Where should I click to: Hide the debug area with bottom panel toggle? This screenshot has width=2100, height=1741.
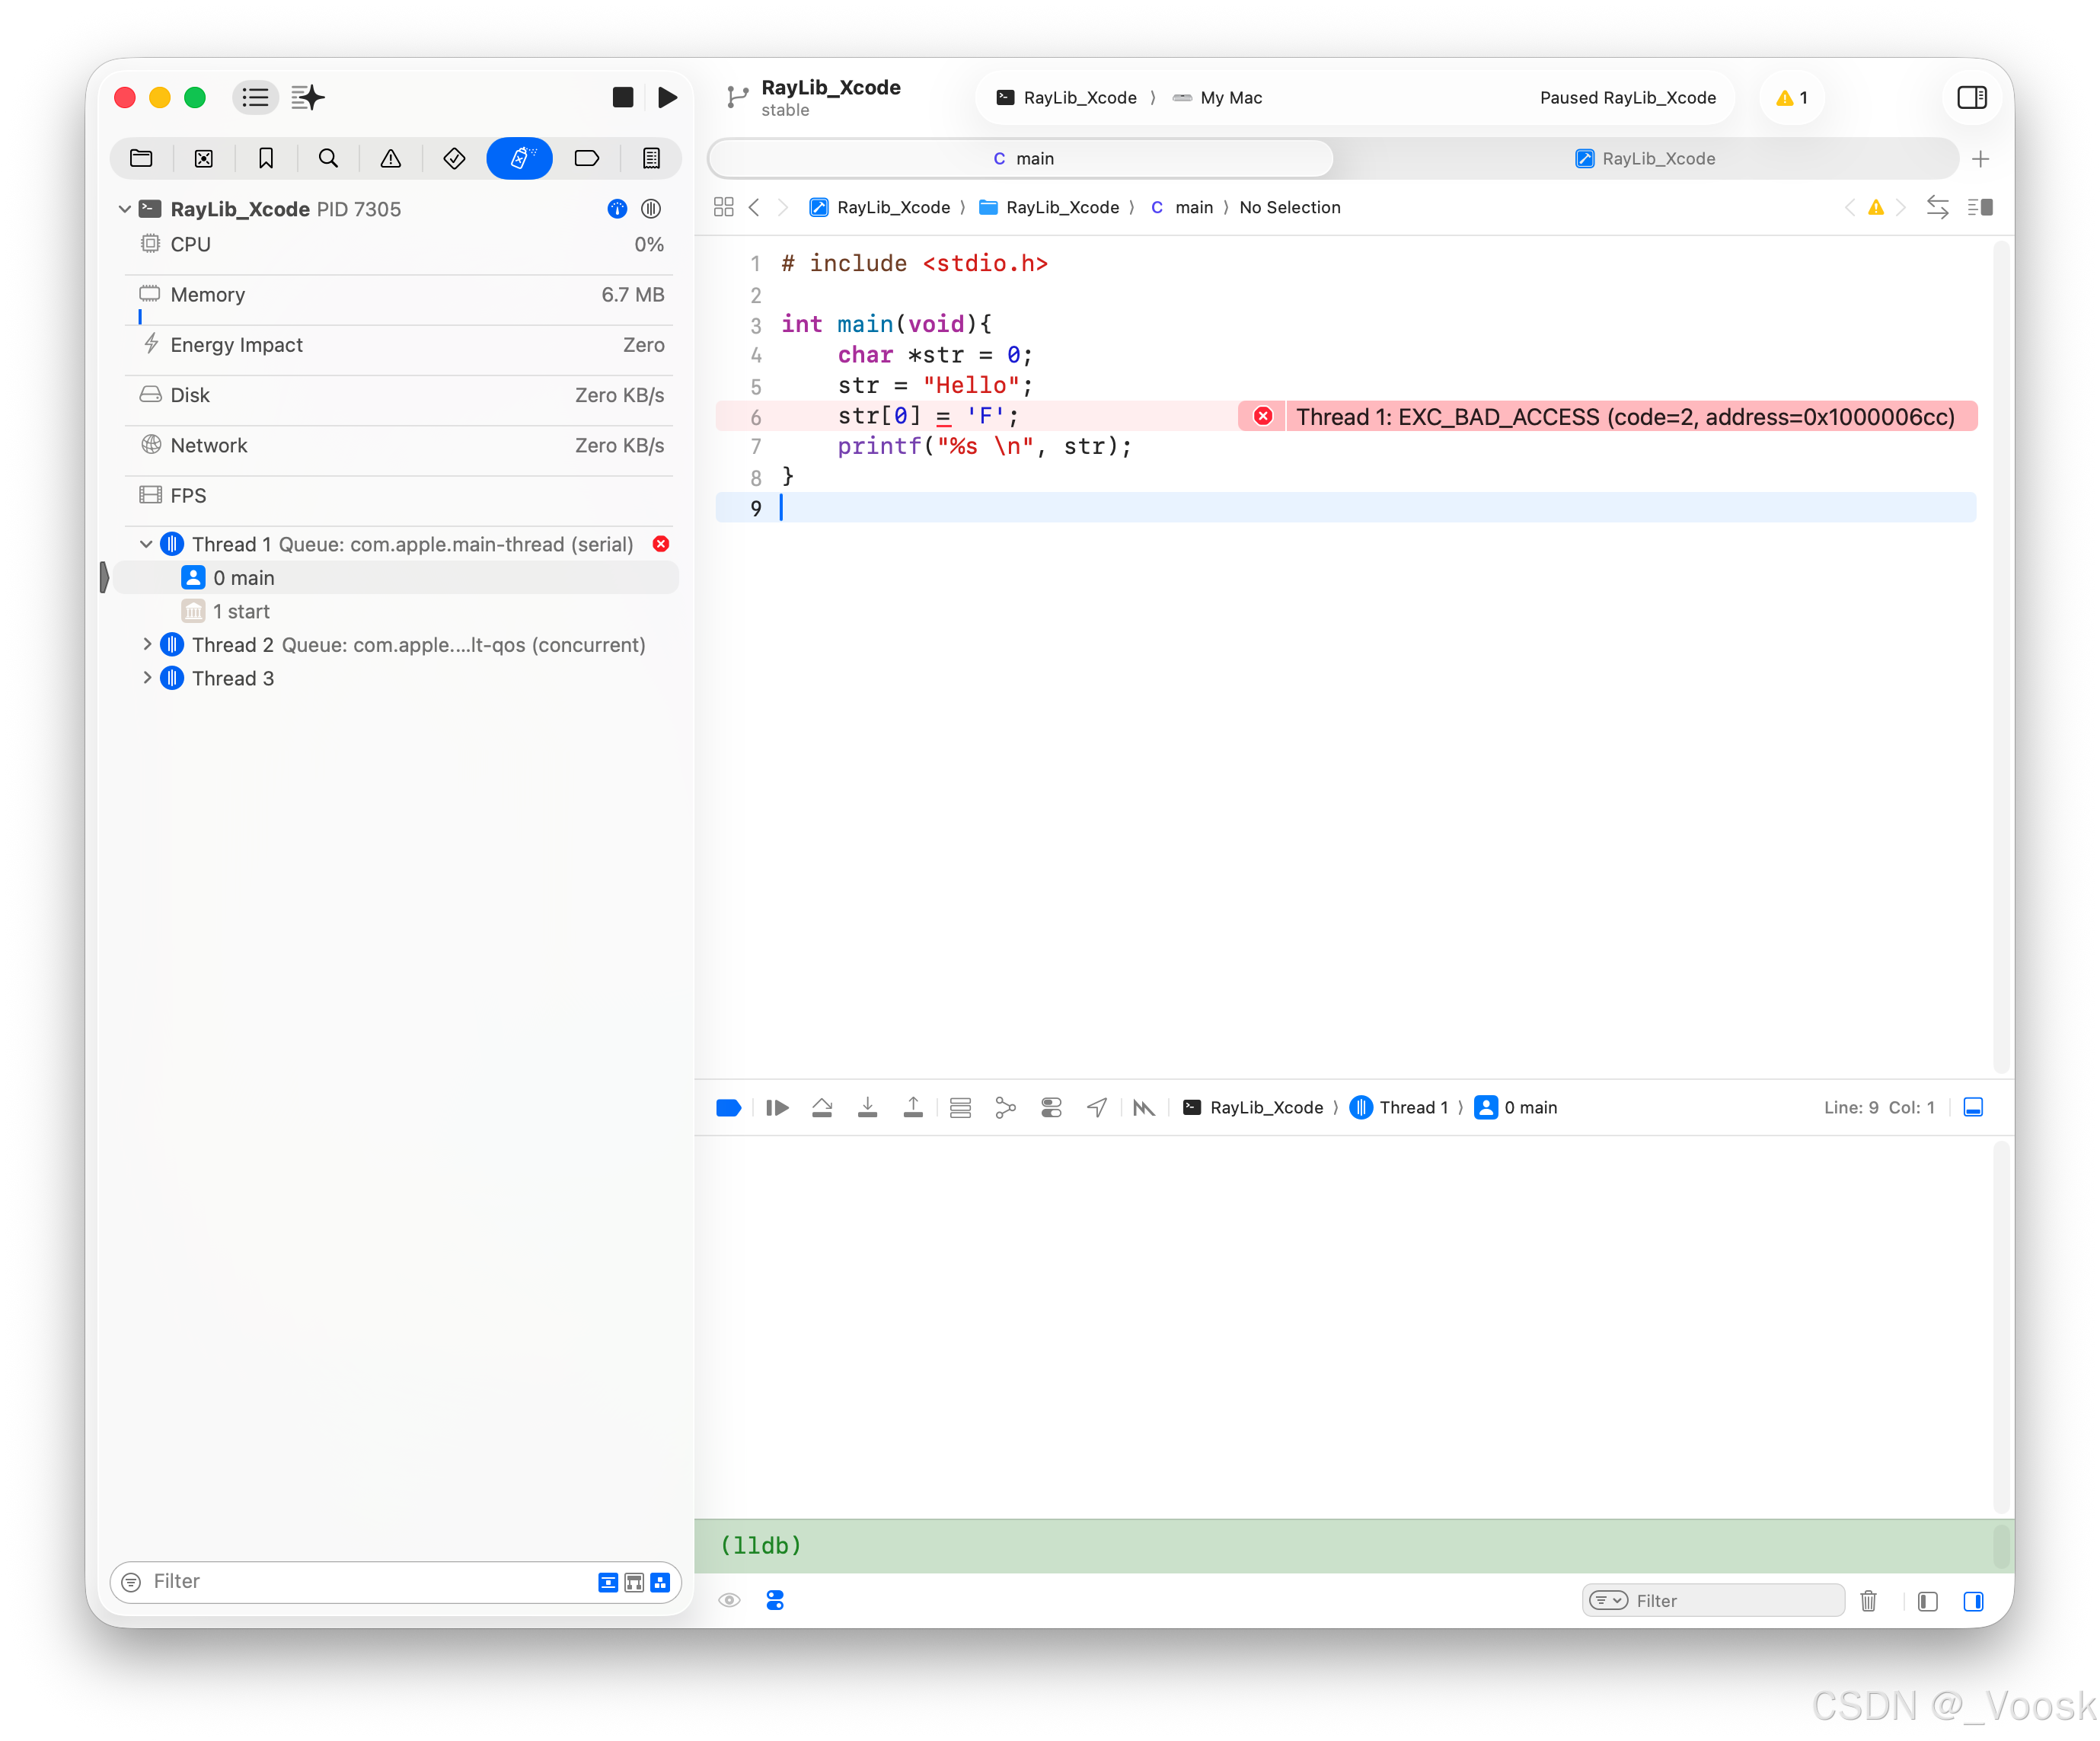pyautogui.click(x=1973, y=1107)
